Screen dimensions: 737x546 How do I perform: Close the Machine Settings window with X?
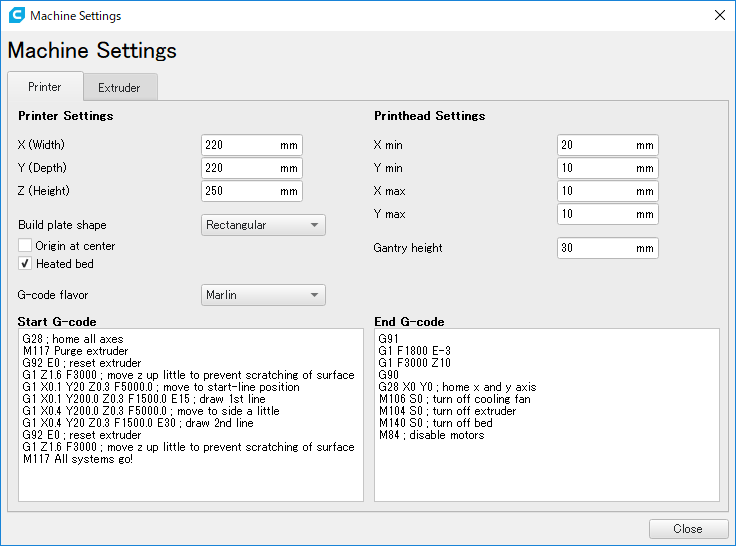720,15
